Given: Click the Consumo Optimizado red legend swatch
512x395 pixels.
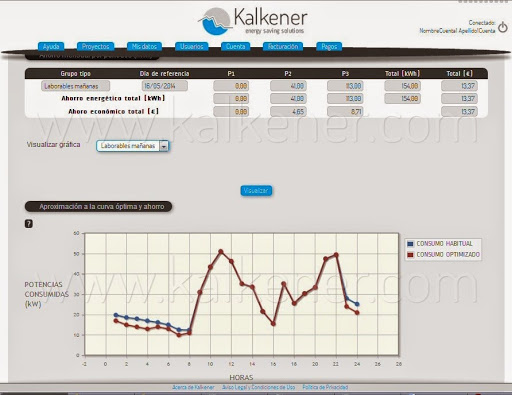Looking at the screenshot, I should click(410, 255).
